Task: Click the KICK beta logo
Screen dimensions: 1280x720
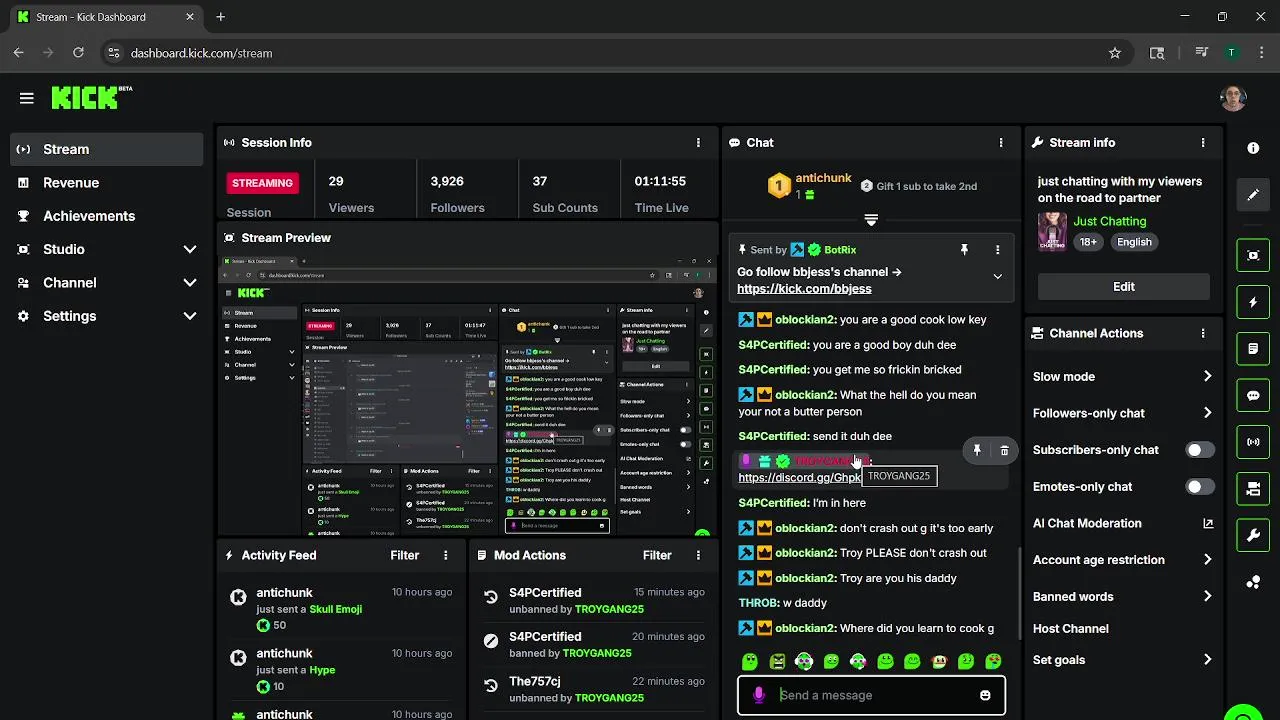Action: coord(91,97)
